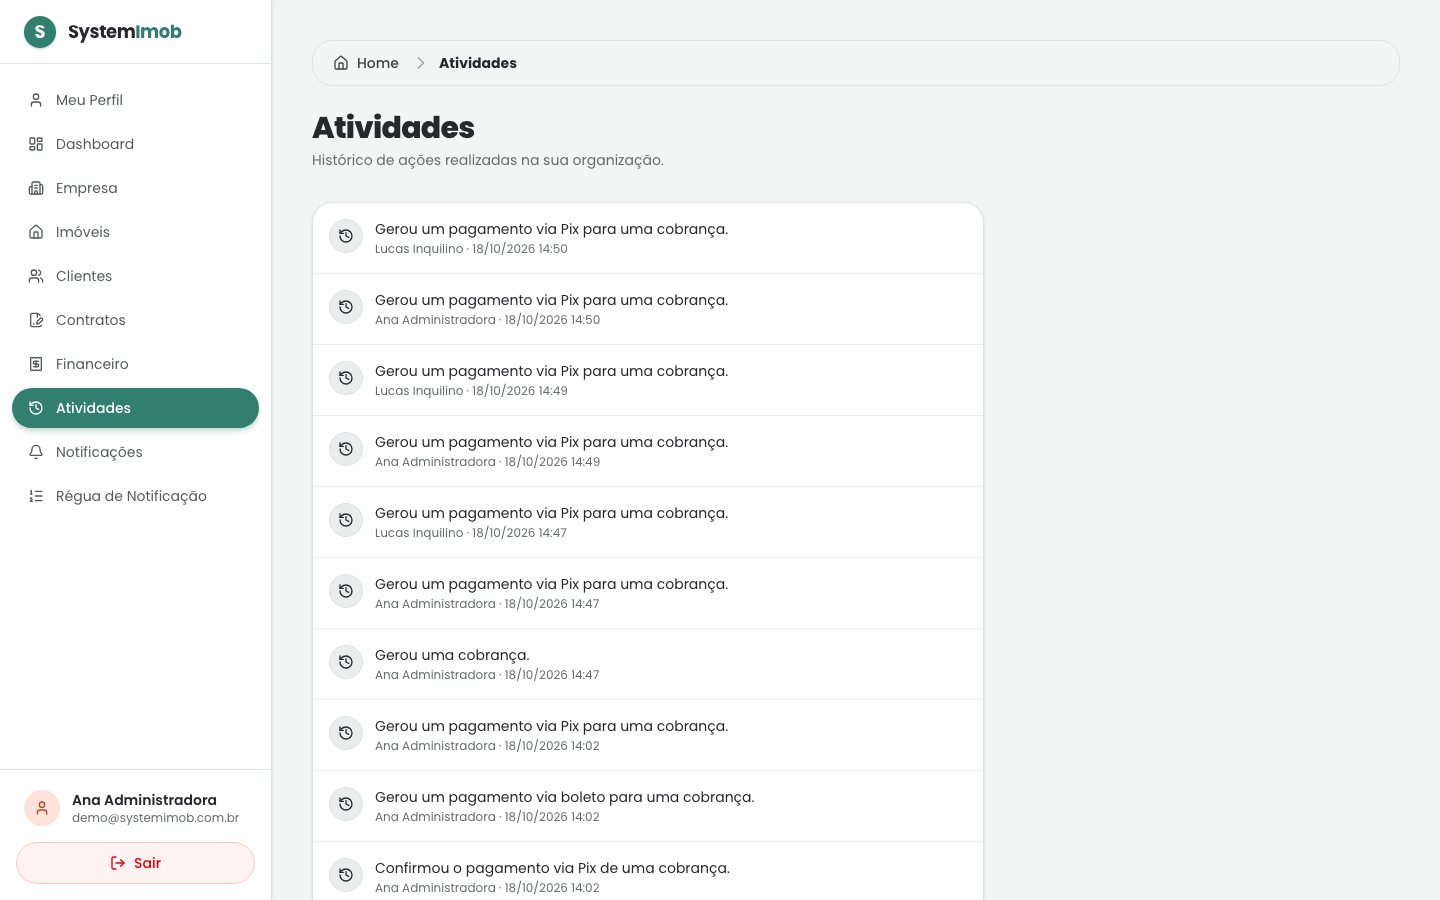This screenshot has width=1440, height=900.
Task: Click the home icon in breadcrumb
Action: click(x=341, y=63)
